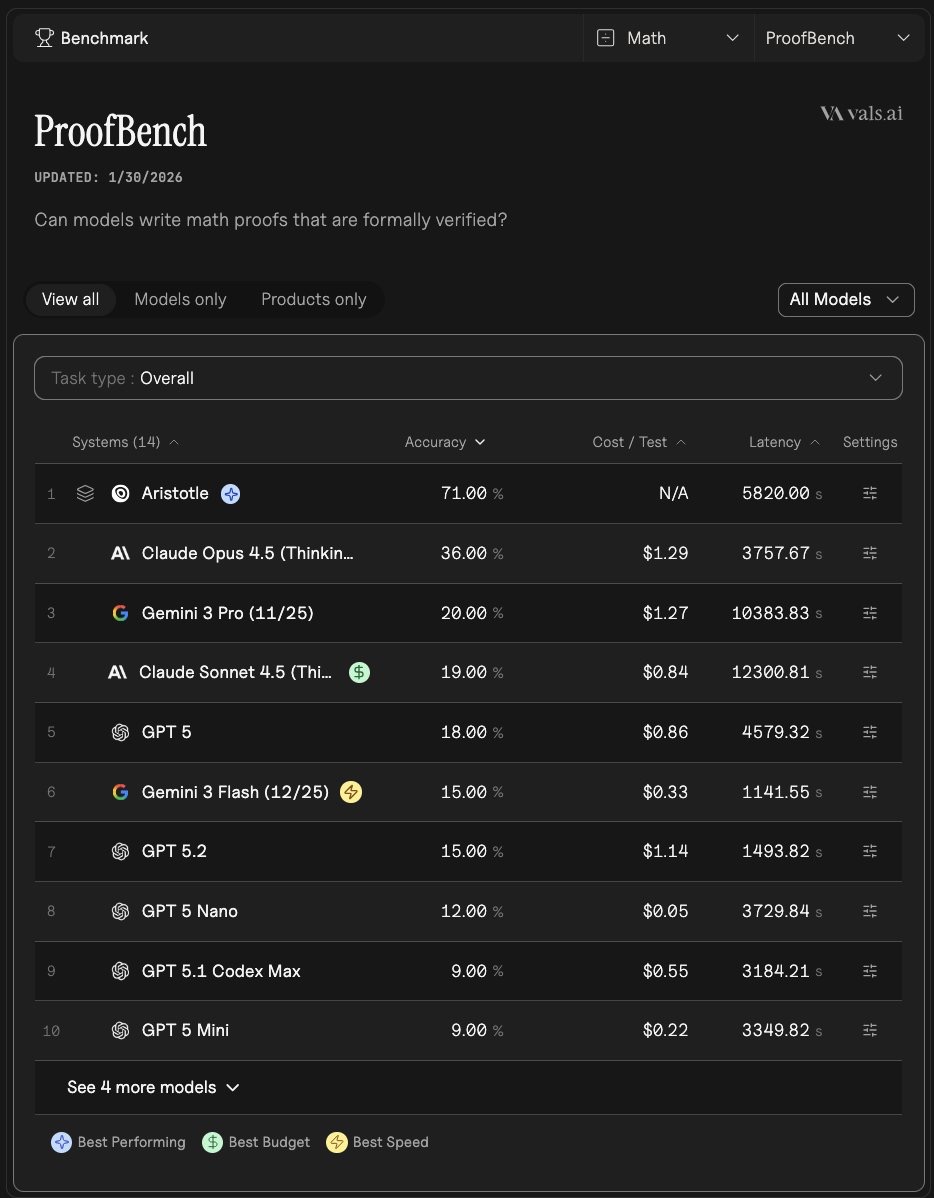Image resolution: width=934 pixels, height=1198 pixels.
Task: Click the stacked layers icon beside Aristotle
Action: 85,493
